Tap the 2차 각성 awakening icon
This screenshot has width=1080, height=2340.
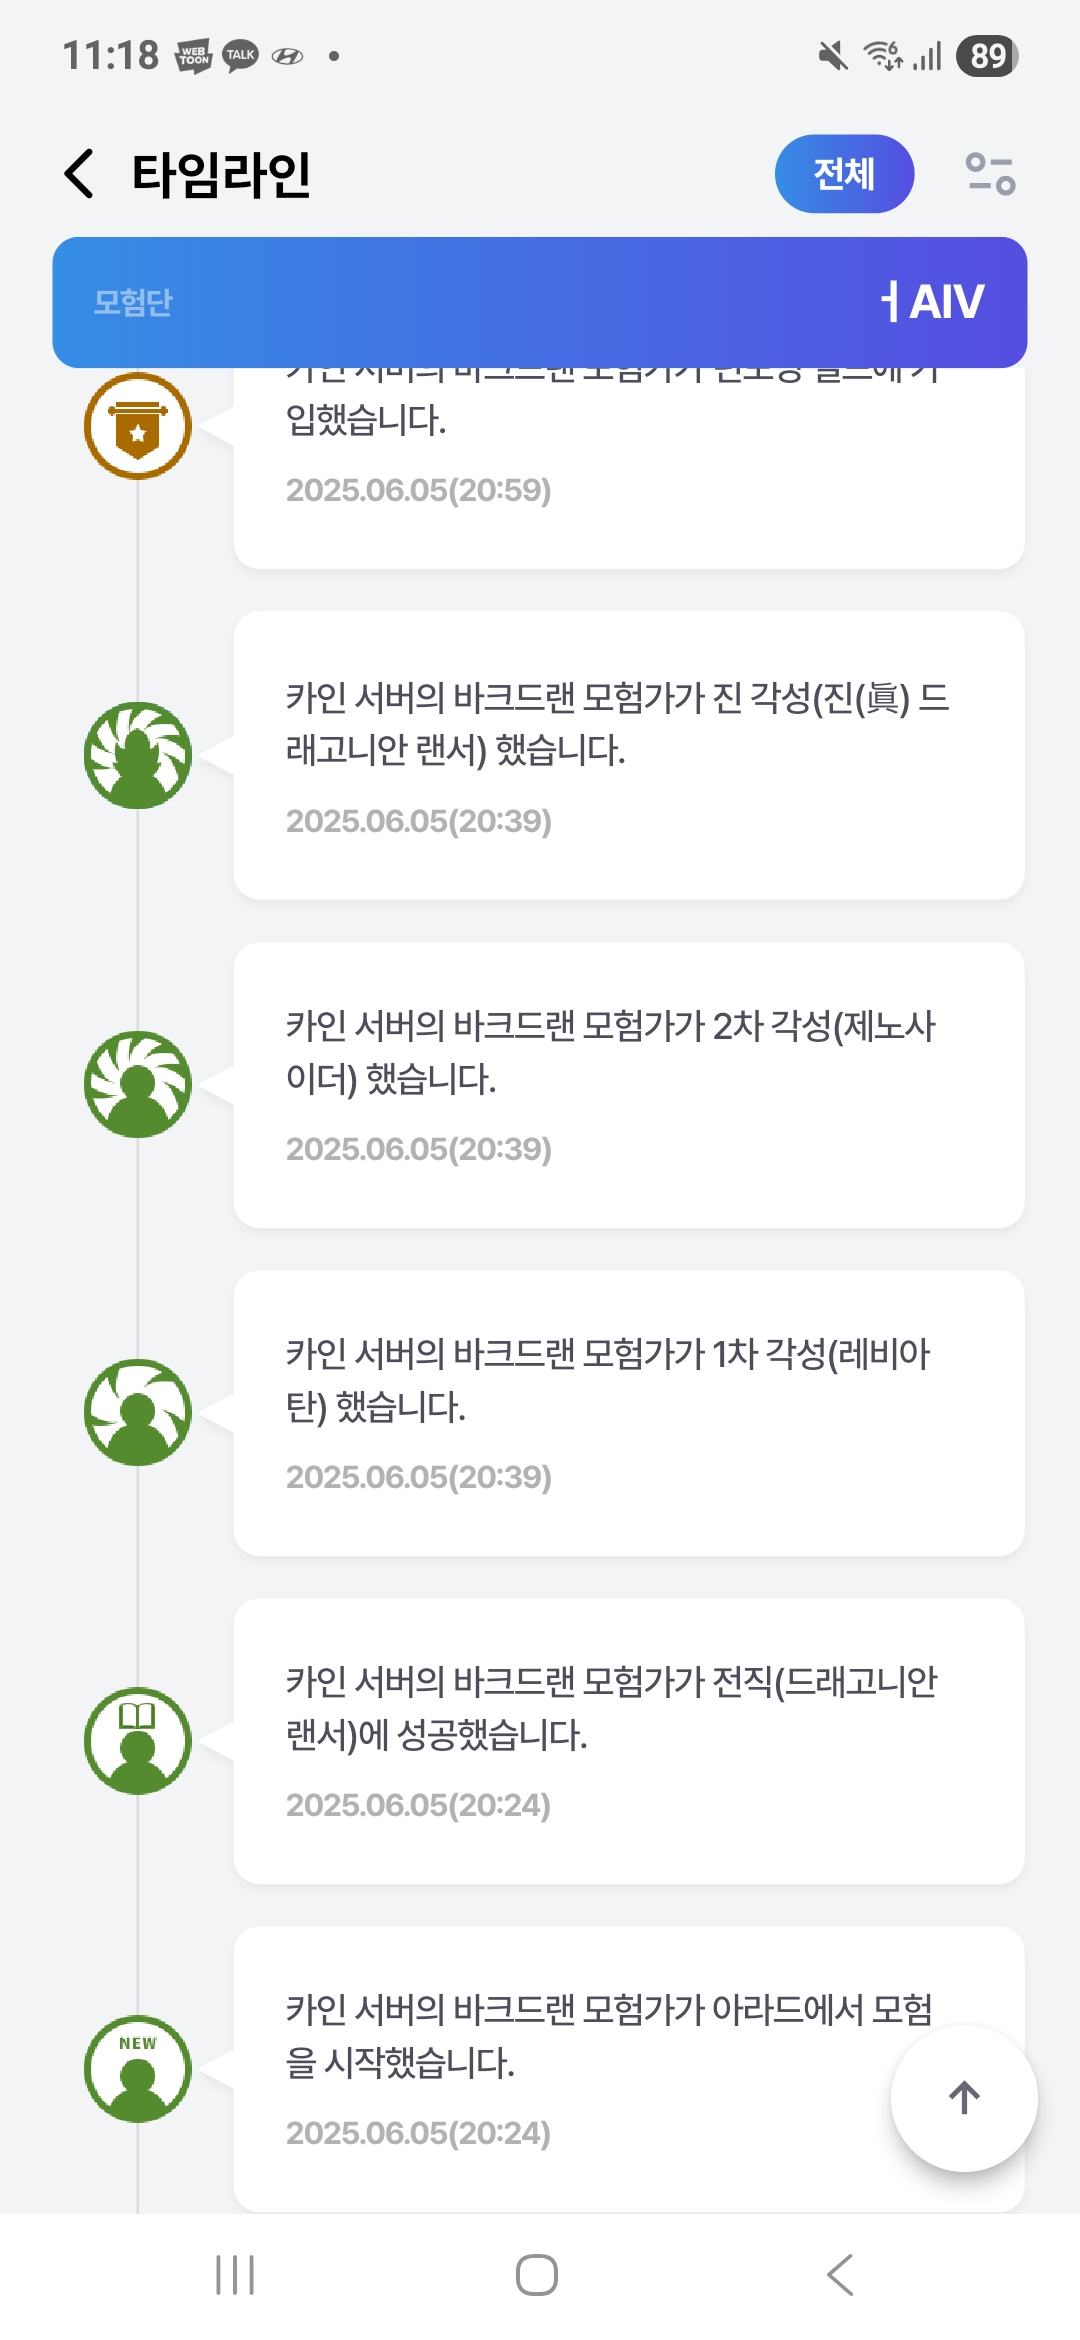pyautogui.click(x=138, y=1084)
